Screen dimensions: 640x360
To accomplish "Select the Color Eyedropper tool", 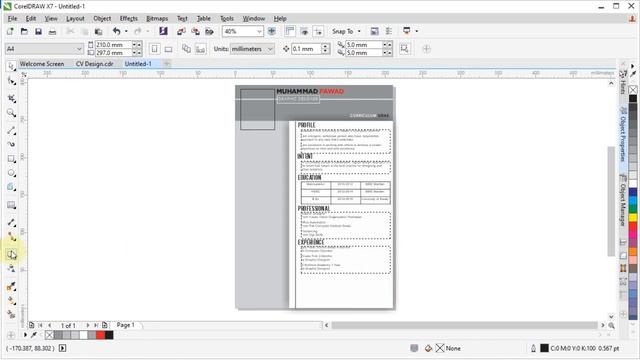I will pos(11,286).
